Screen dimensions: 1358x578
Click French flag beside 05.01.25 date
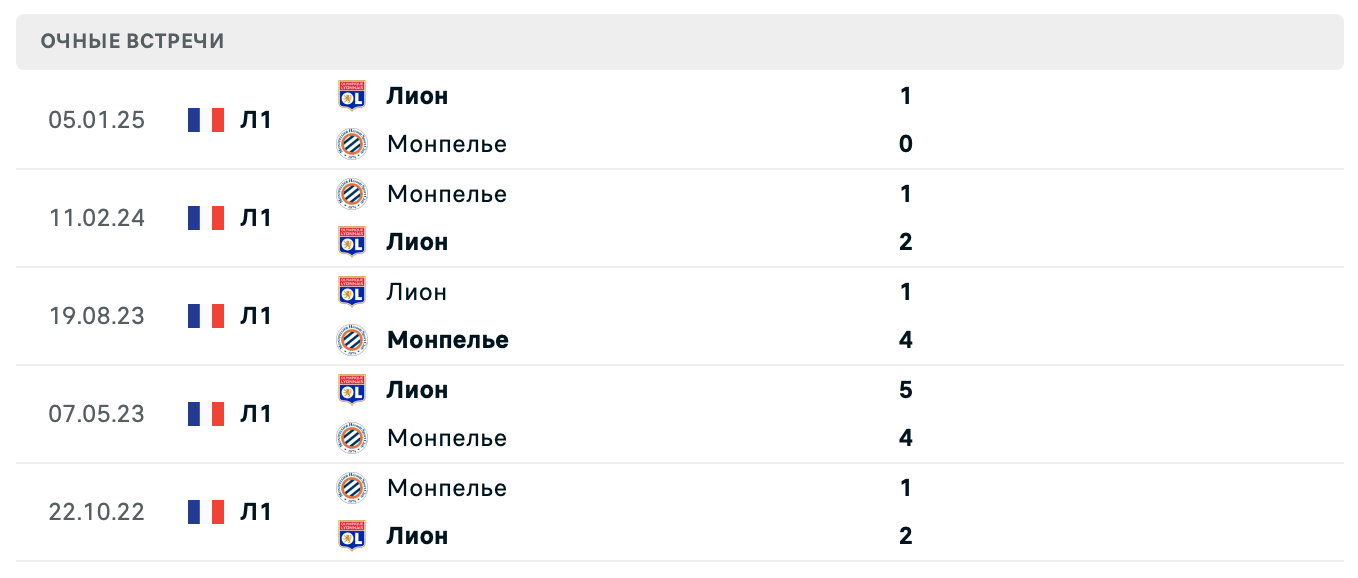click(x=206, y=120)
